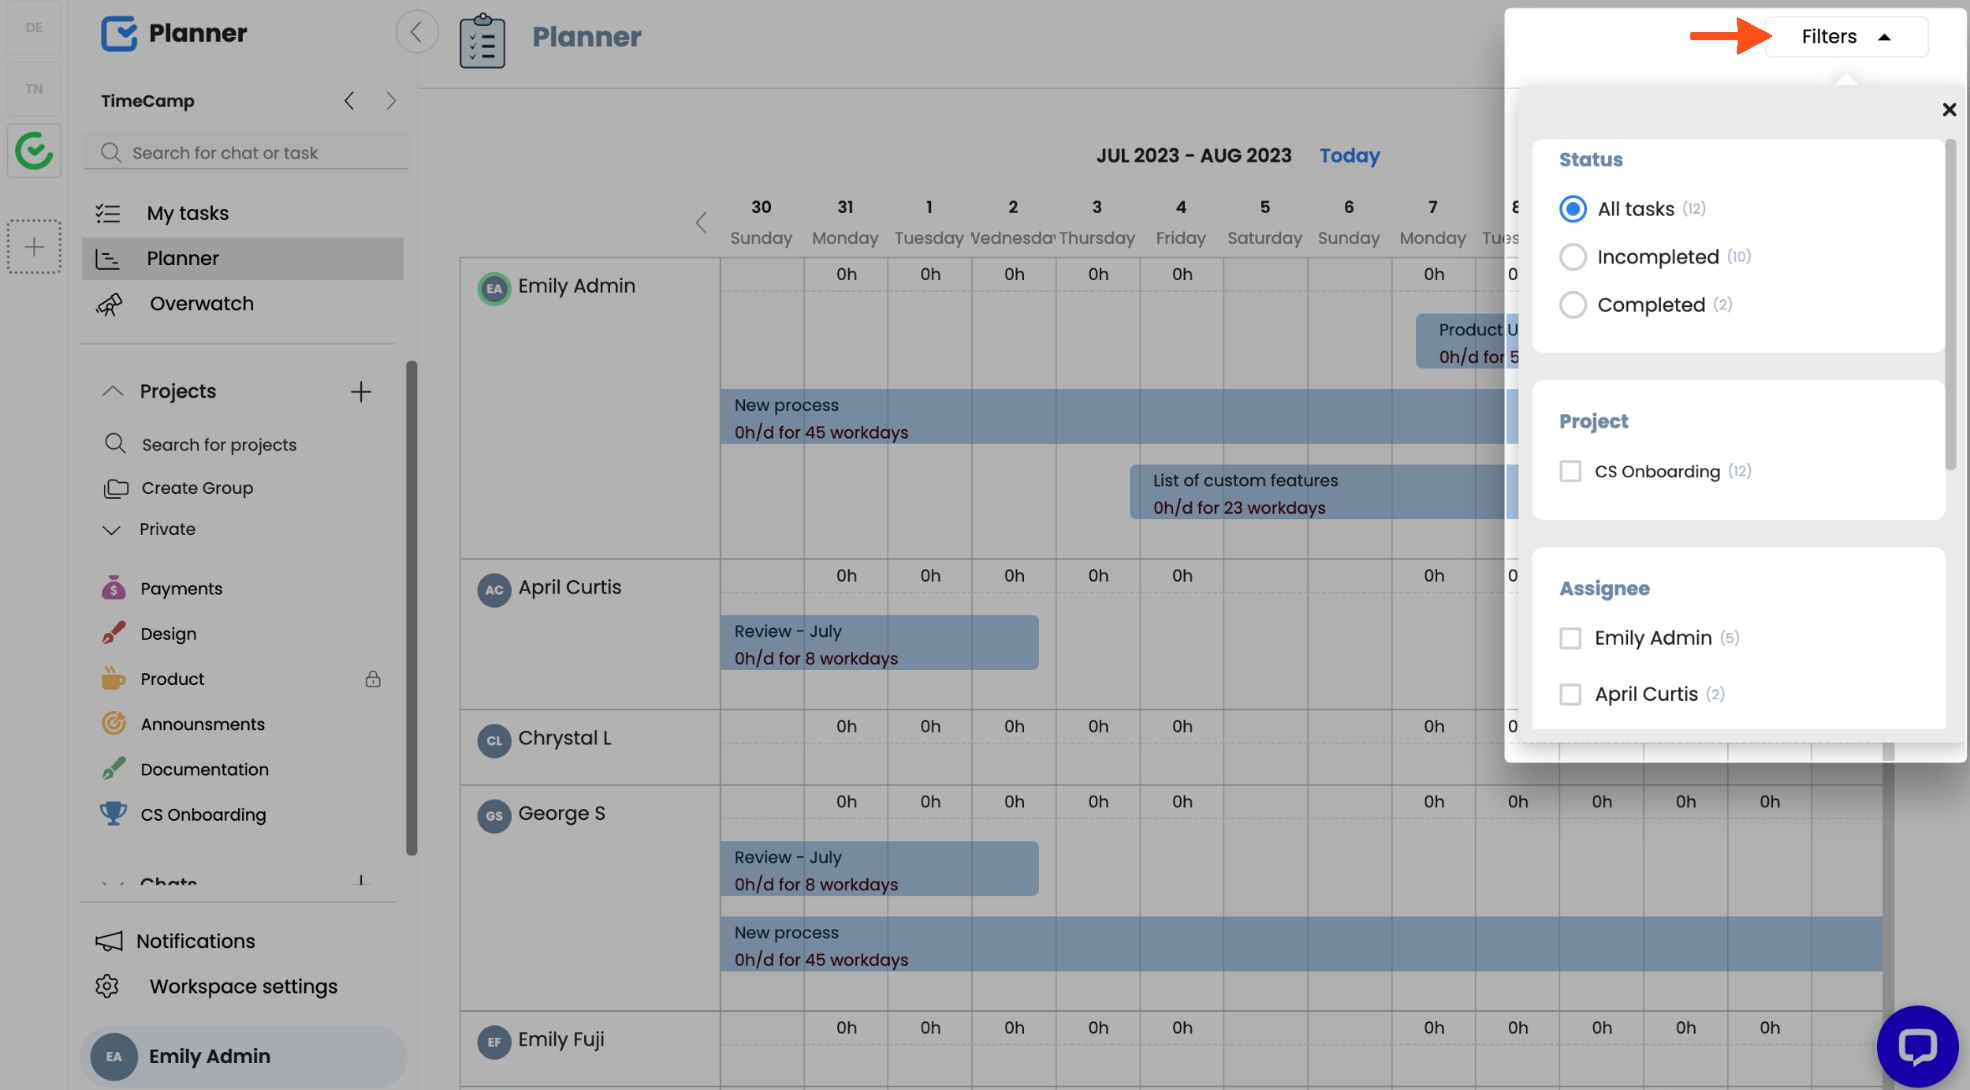Jump to Today in planner

tap(1349, 155)
